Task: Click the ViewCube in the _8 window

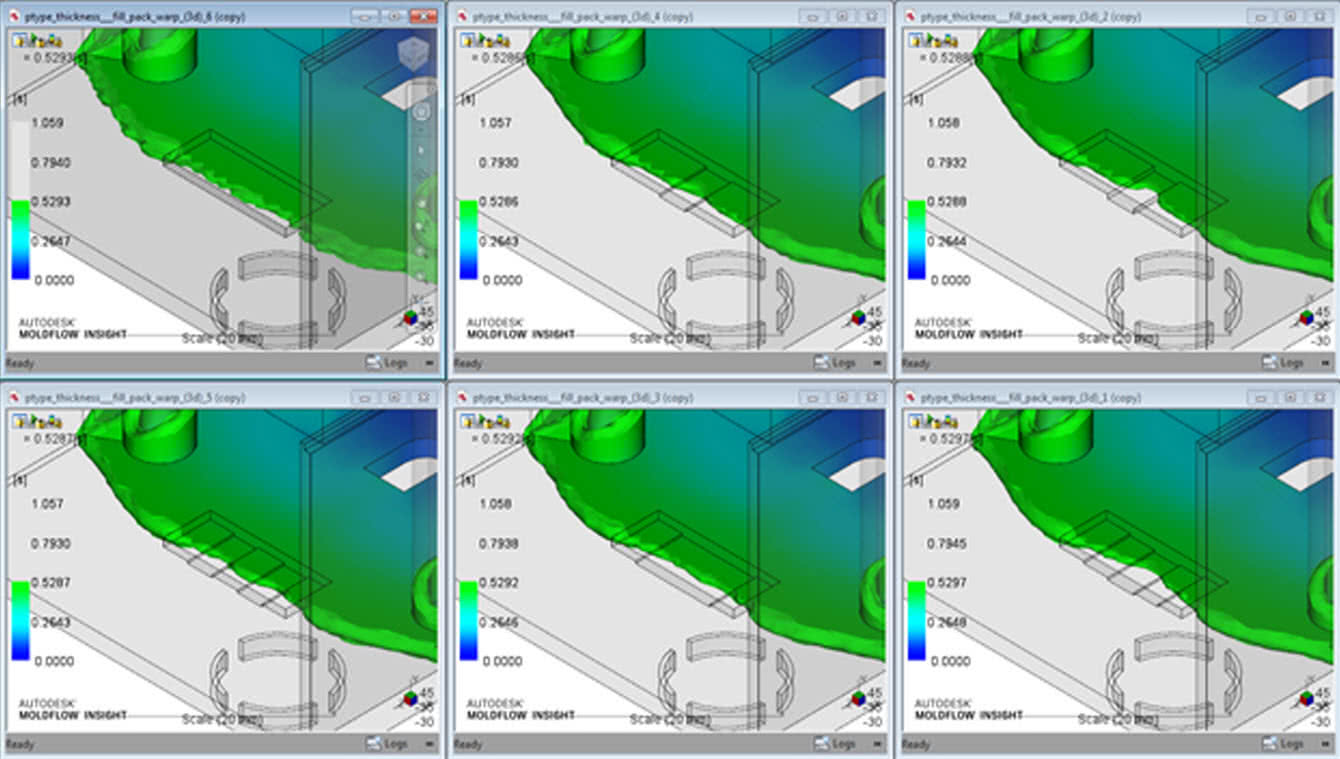Action: [x=412, y=55]
